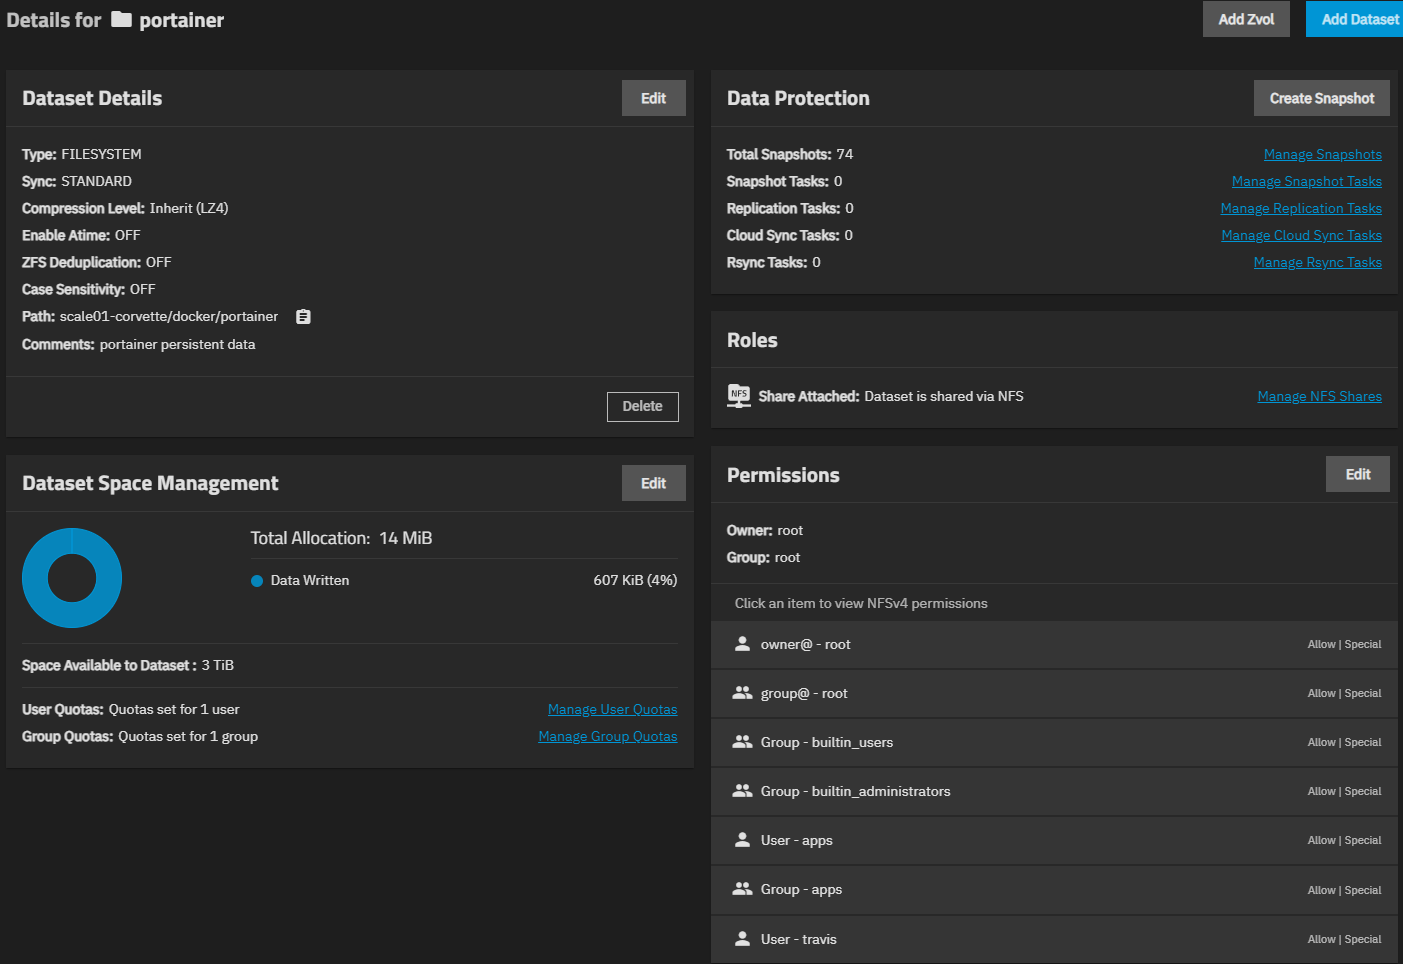Expand the owner@ - root permission row
Viewport: 1403px width, 964px height.
1054,645
